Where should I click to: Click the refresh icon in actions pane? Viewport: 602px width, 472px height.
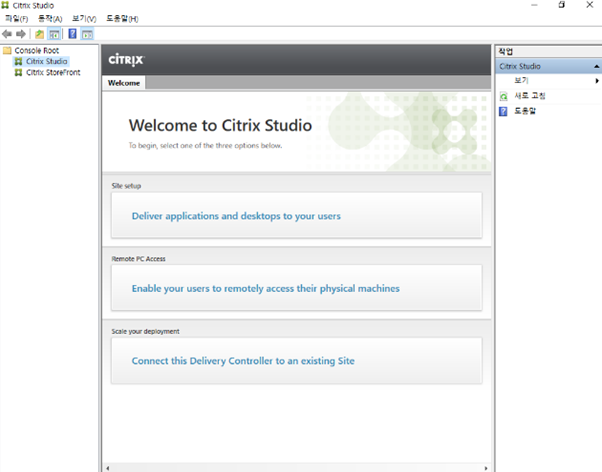[503, 96]
